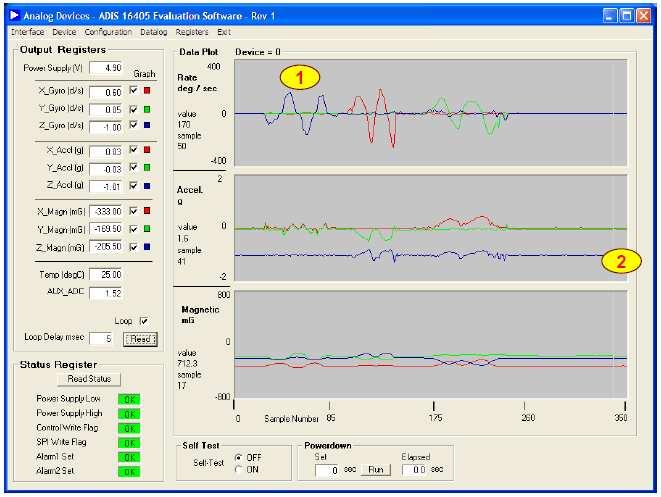Click the red X_Accl color swatch
Image resolution: width=661 pixels, height=497 pixels.
point(147,150)
